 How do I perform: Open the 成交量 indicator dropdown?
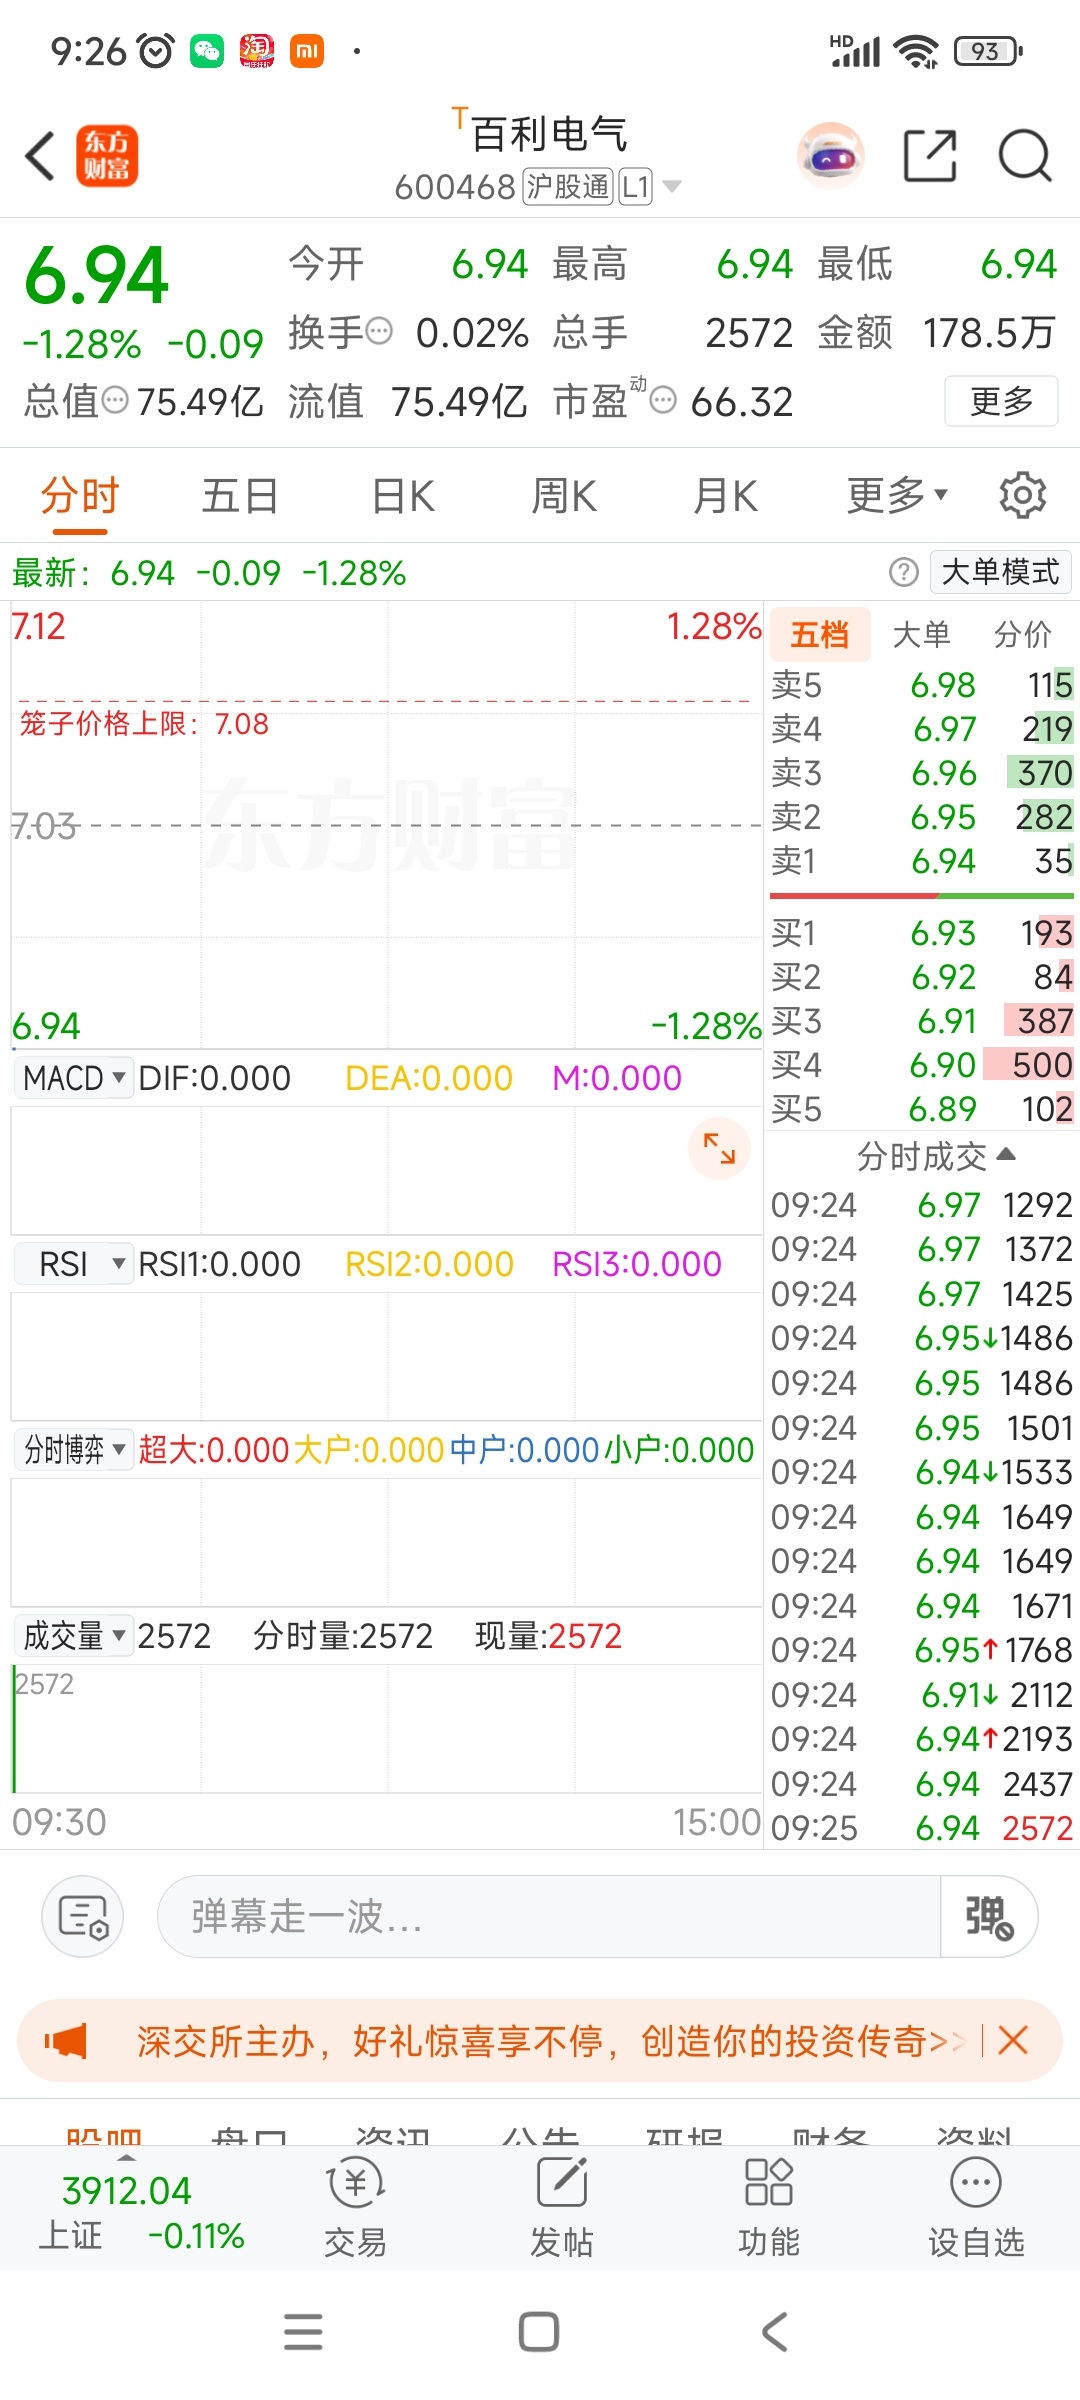[74, 1636]
